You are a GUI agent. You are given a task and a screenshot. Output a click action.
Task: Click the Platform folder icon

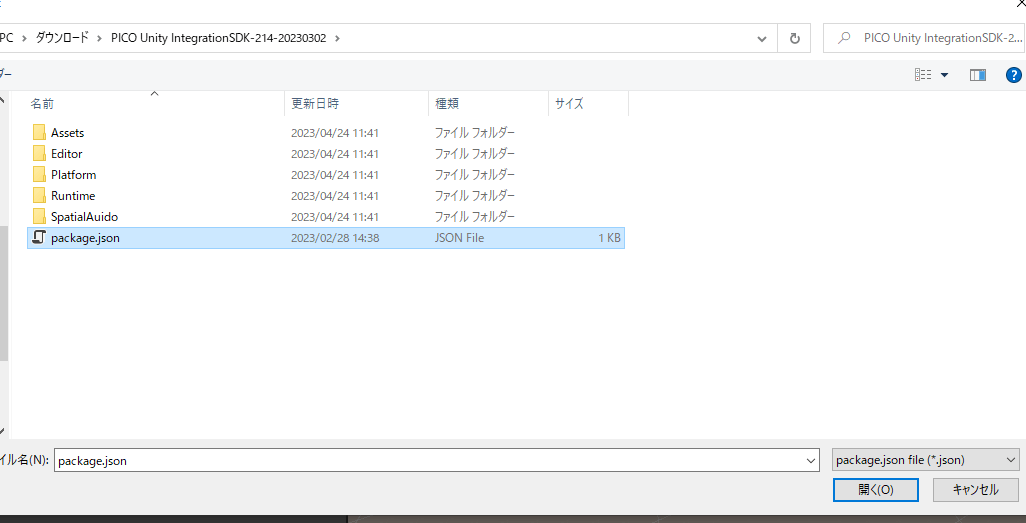pos(39,175)
